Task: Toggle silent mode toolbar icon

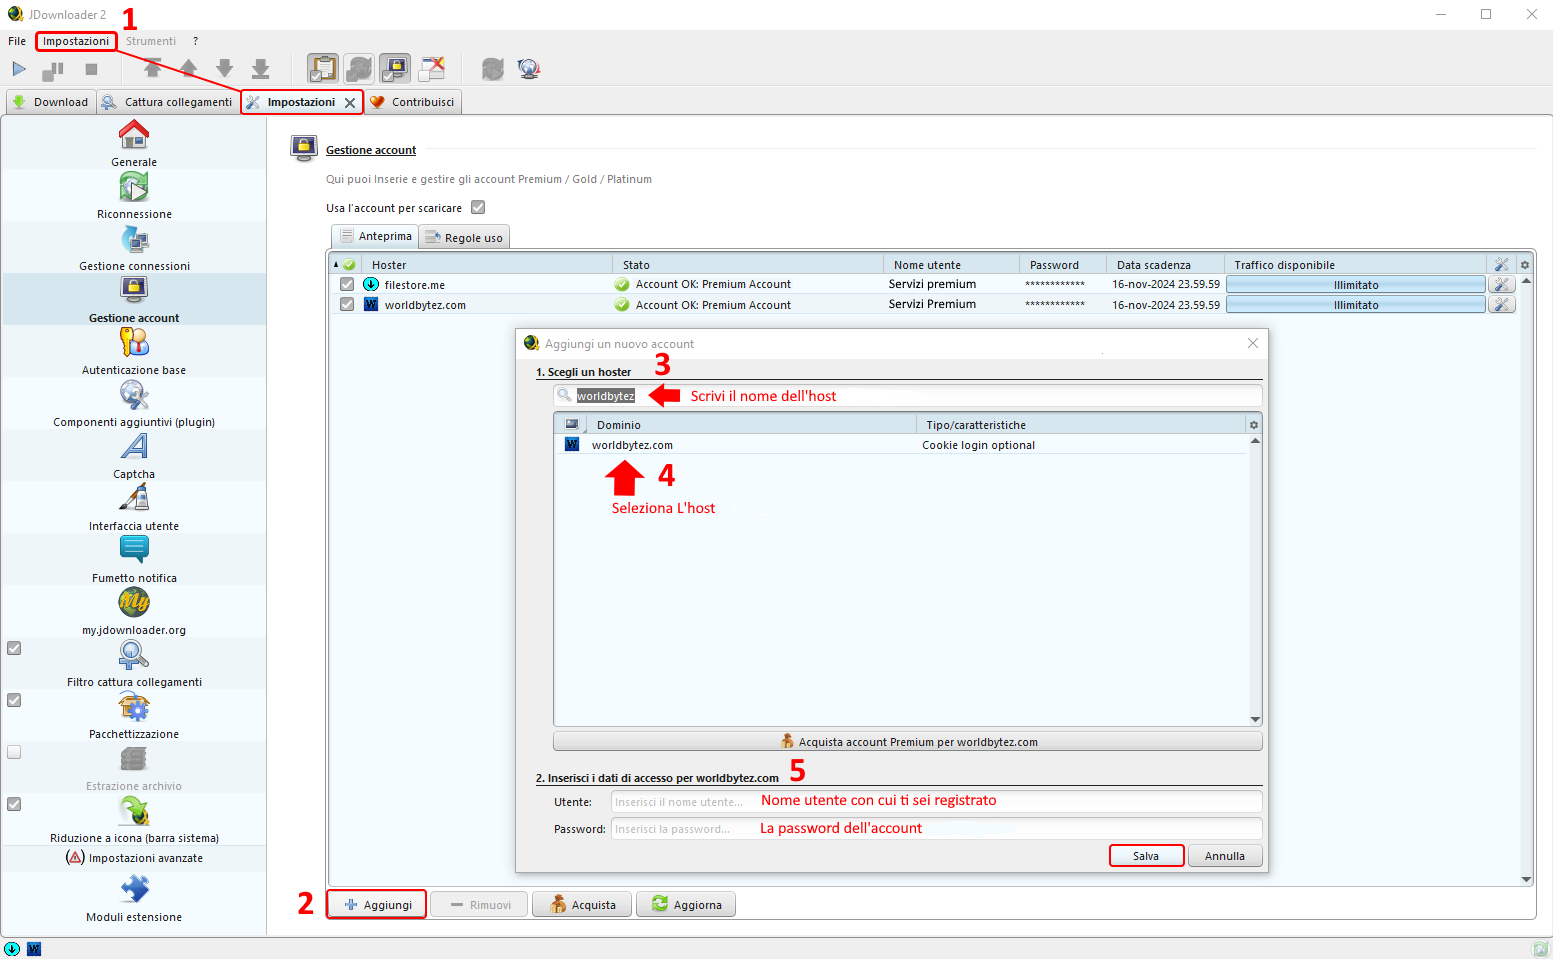Action: [x=431, y=68]
